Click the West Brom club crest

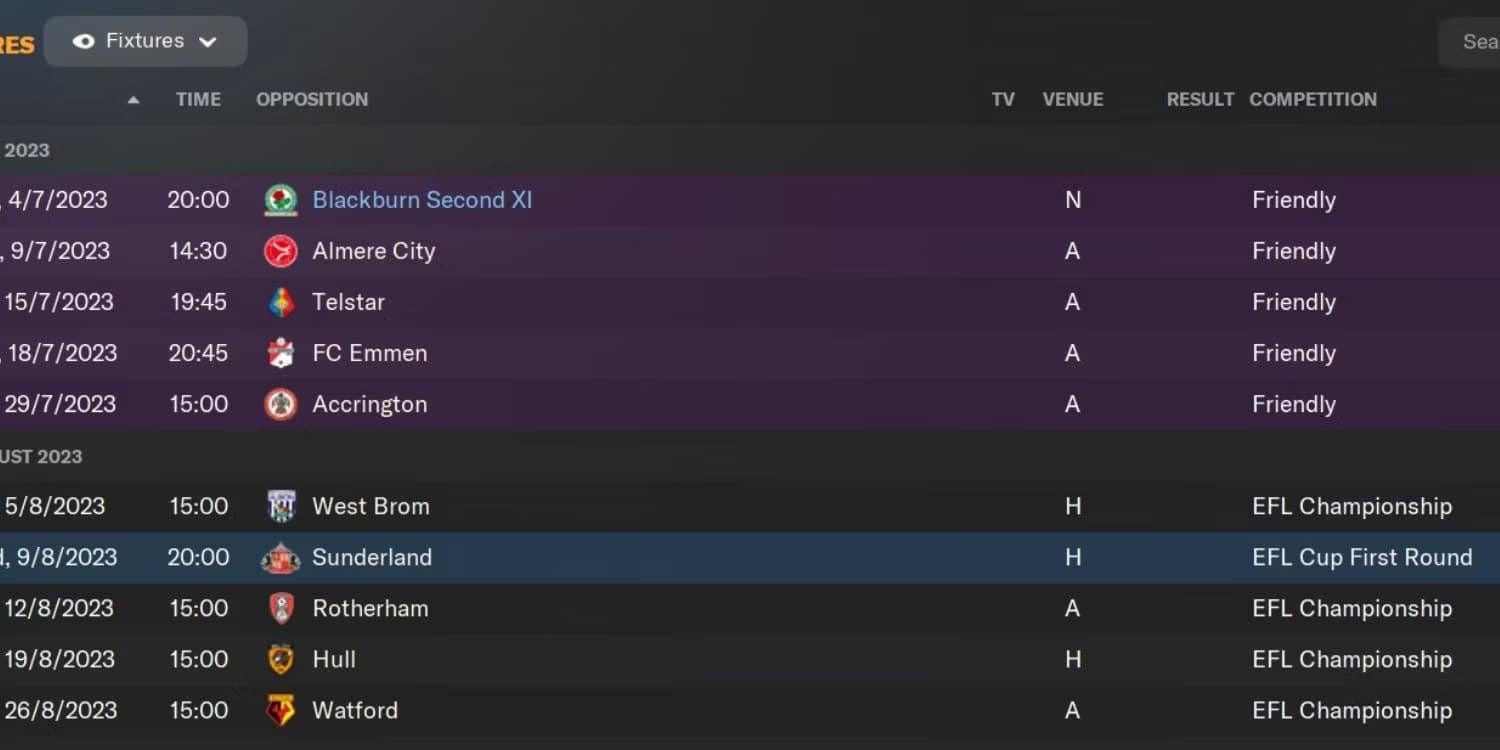[x=281, y=506]
